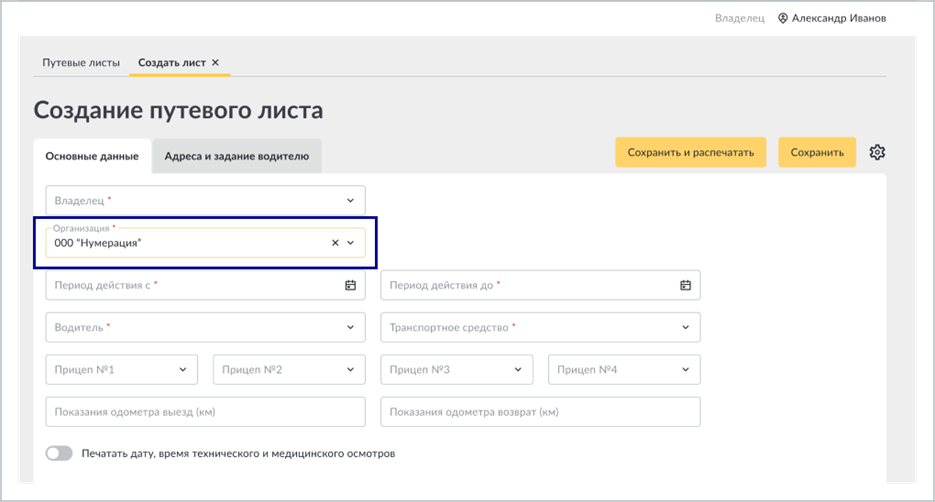Screen dimensions: 935x502
Task: Expand the Прицеп №4 dropdown
Action: pos(685,370)
